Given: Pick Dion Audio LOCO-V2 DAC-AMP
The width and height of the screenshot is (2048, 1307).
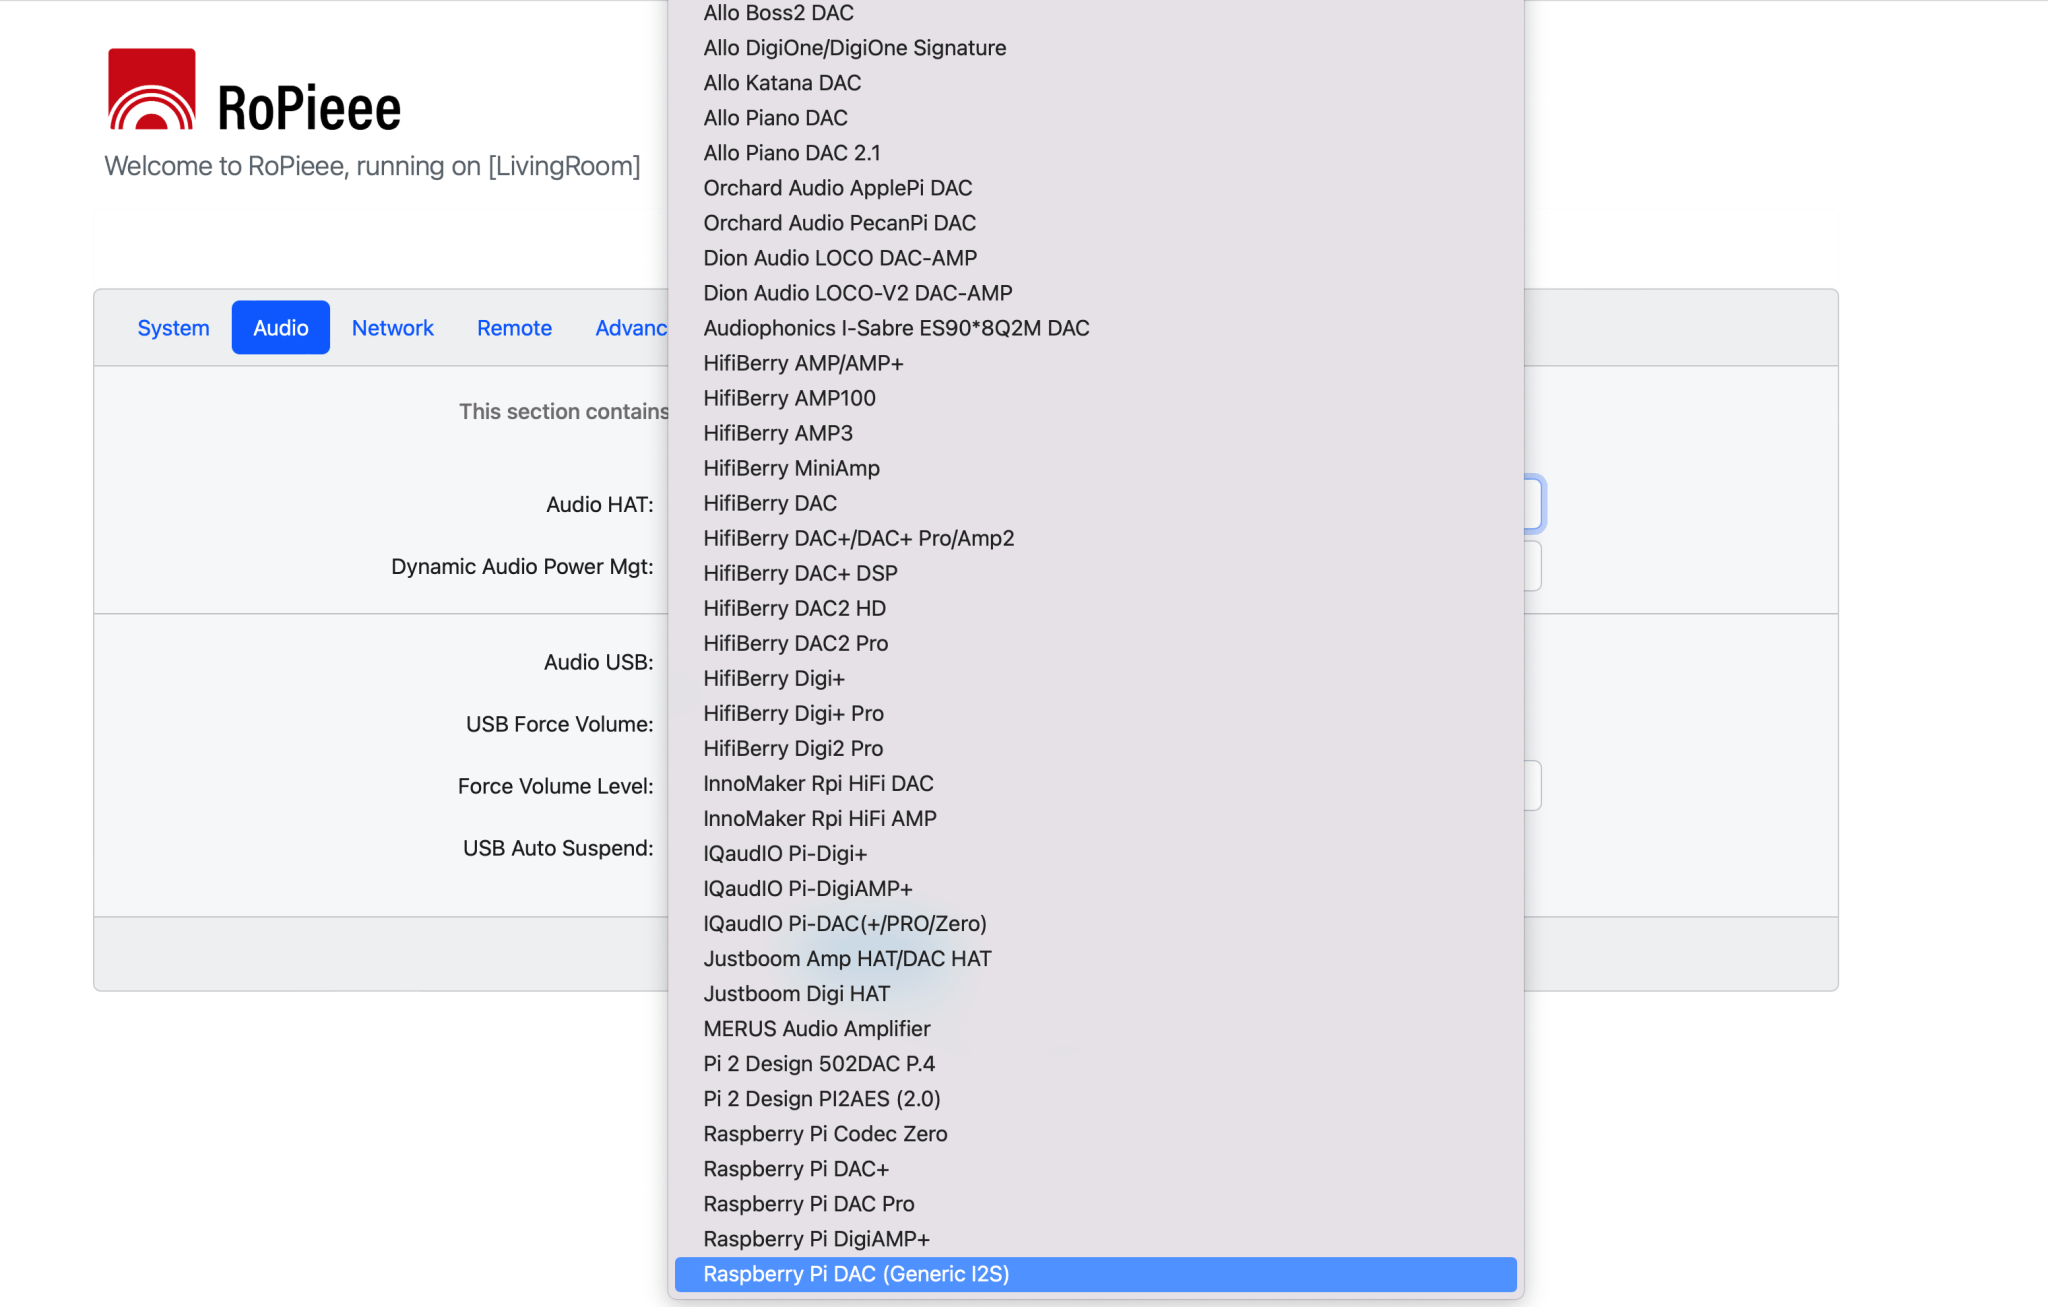Looking at the screenshot, I should [1096, 293].
